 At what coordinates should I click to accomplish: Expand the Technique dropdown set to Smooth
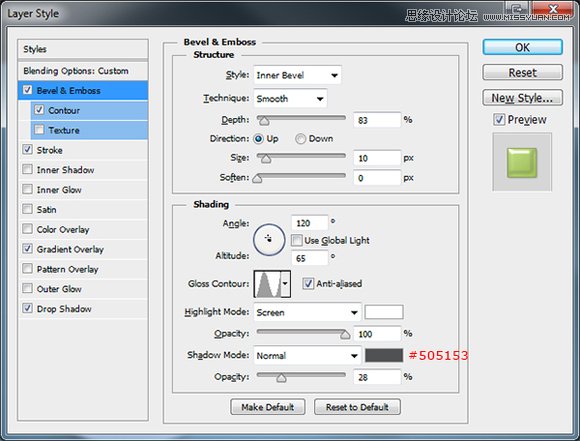290,98
